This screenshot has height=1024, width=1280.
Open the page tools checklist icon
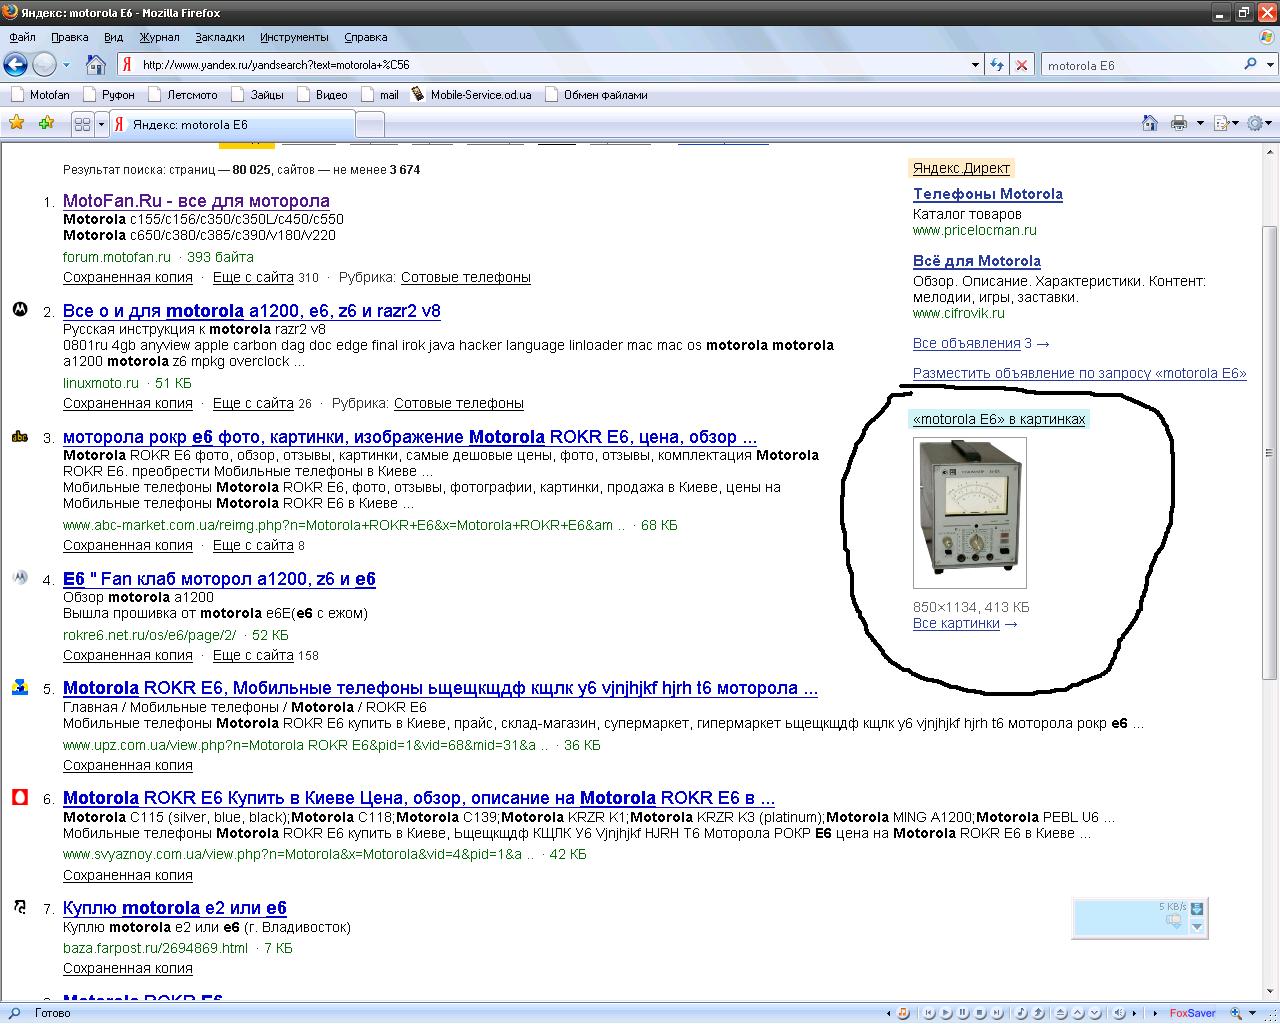click(1221, 123)
